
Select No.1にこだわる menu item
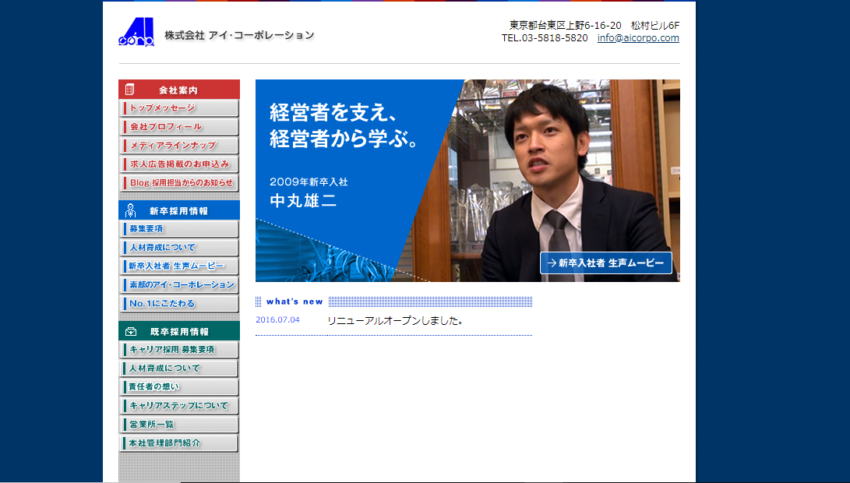(x=178, y=304)
